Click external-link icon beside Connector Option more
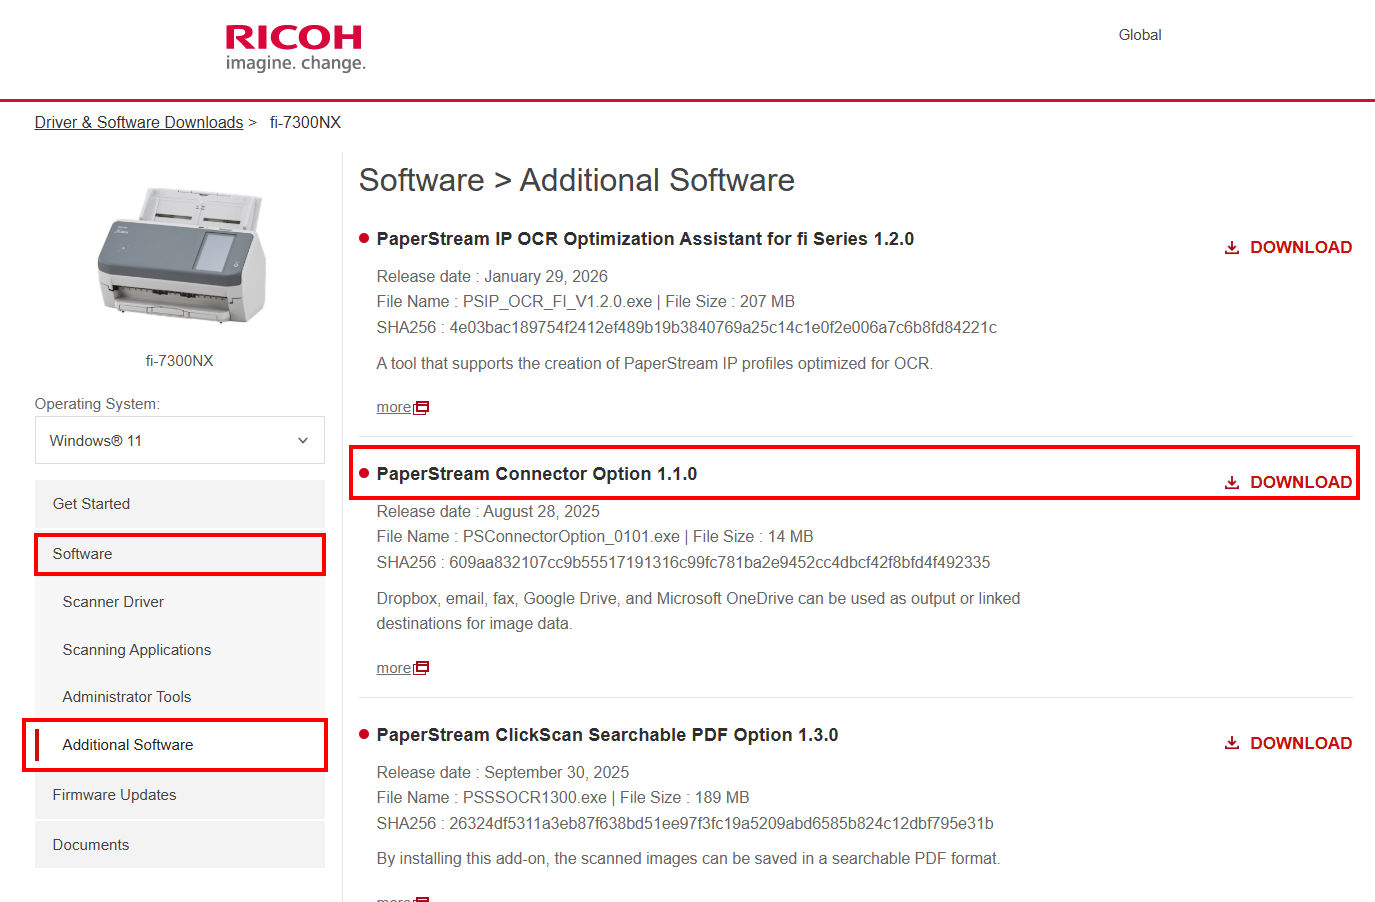Image resolution: width=1375 pixels, height=902 pixels. pyautogui.click(x=422, y=668)
